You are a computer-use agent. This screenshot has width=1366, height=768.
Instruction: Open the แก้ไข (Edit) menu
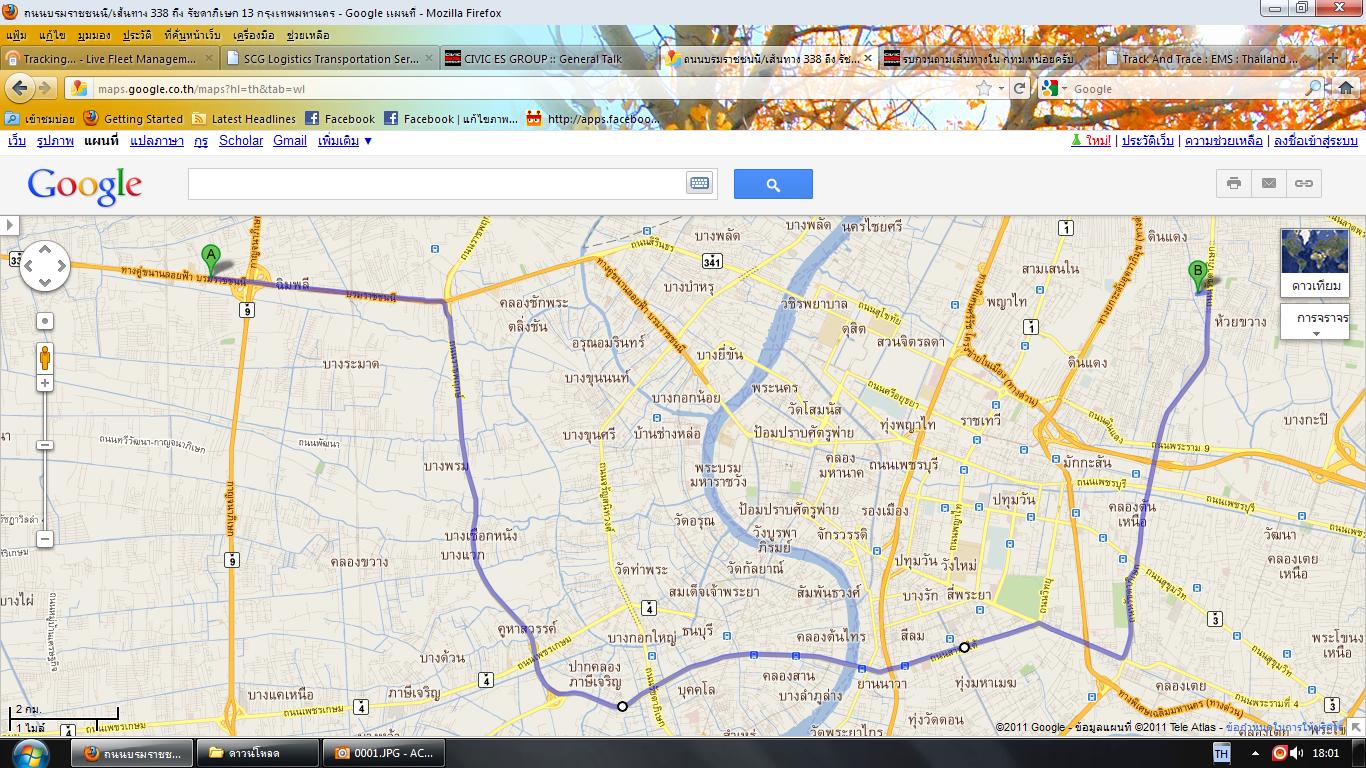(52, 35)
